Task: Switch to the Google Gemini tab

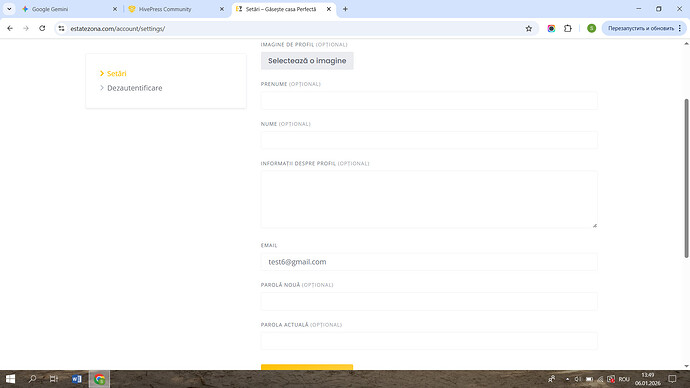Action: click(x=65, y=9)
